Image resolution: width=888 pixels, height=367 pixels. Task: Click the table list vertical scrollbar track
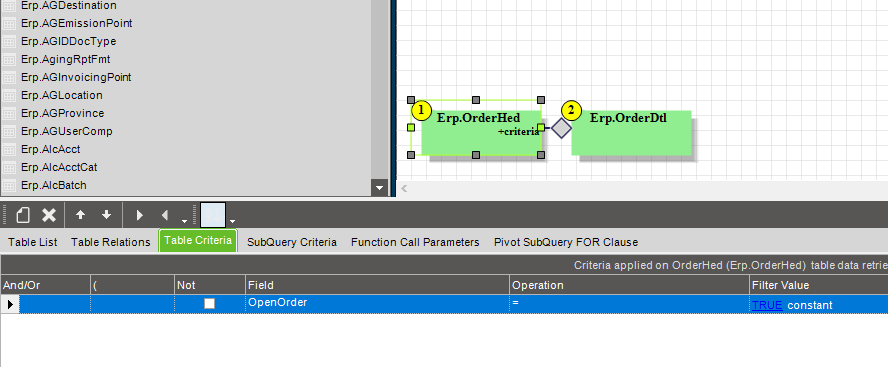coord(379,89)
